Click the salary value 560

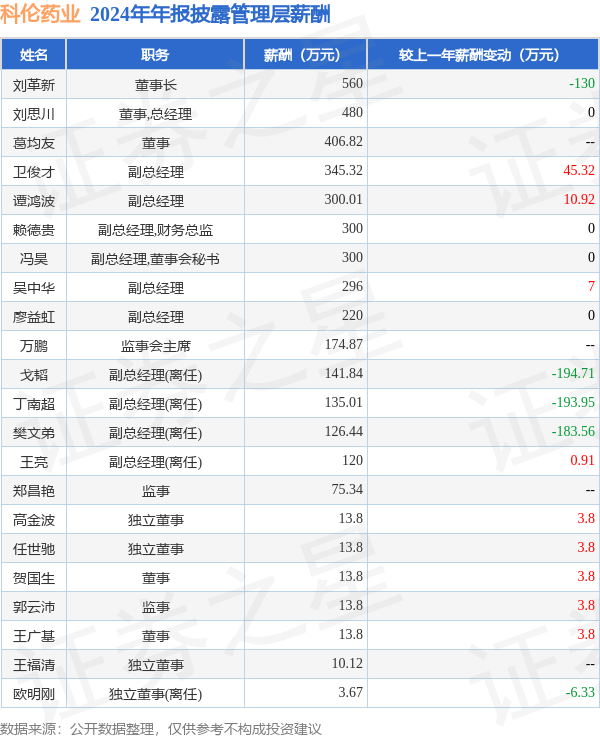click(x=352, y=83)
